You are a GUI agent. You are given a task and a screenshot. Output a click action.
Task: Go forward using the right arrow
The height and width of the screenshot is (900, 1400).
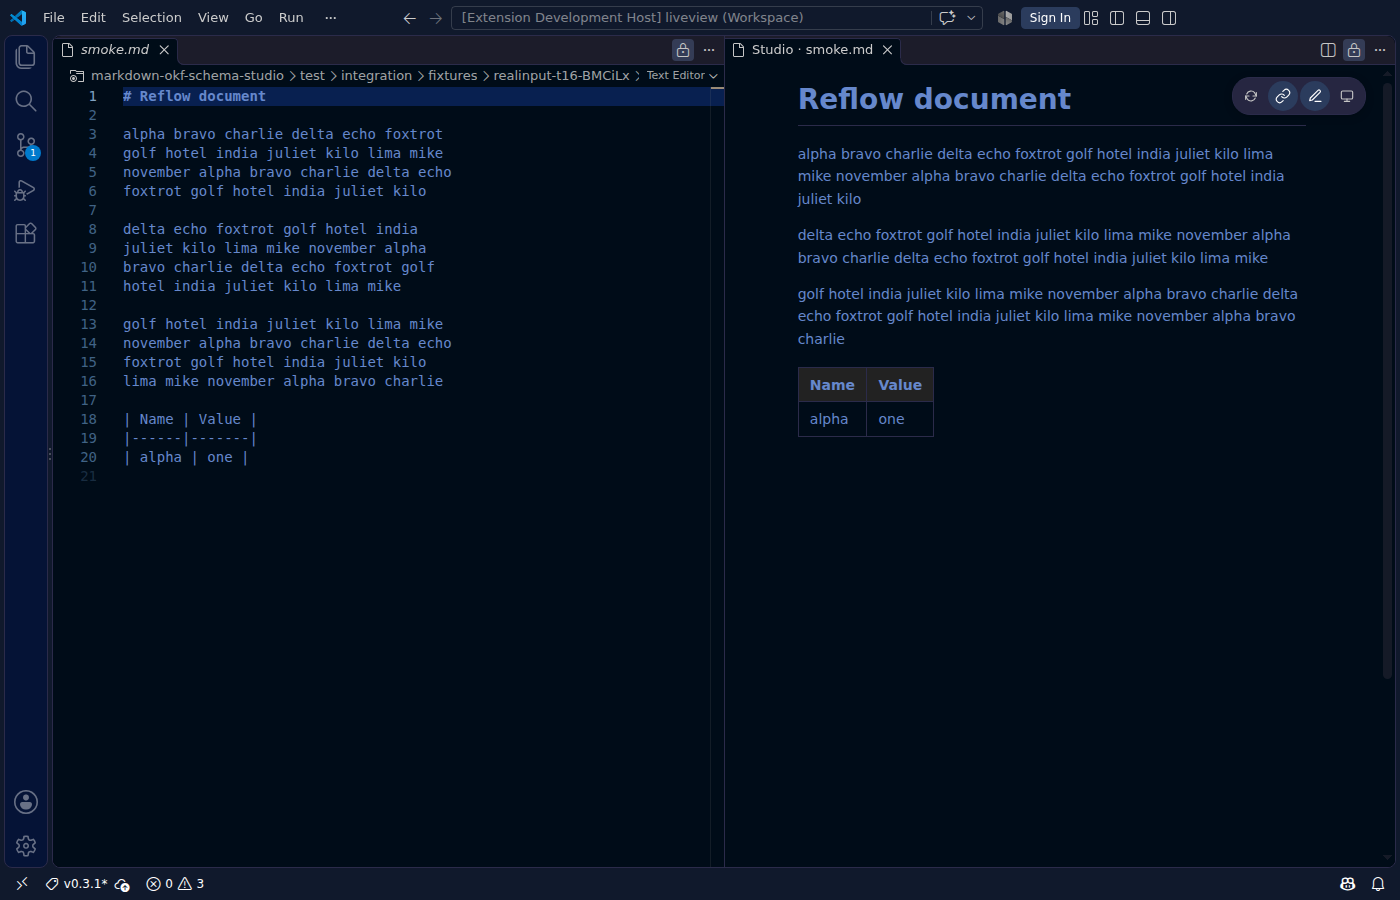coord(435,18)
